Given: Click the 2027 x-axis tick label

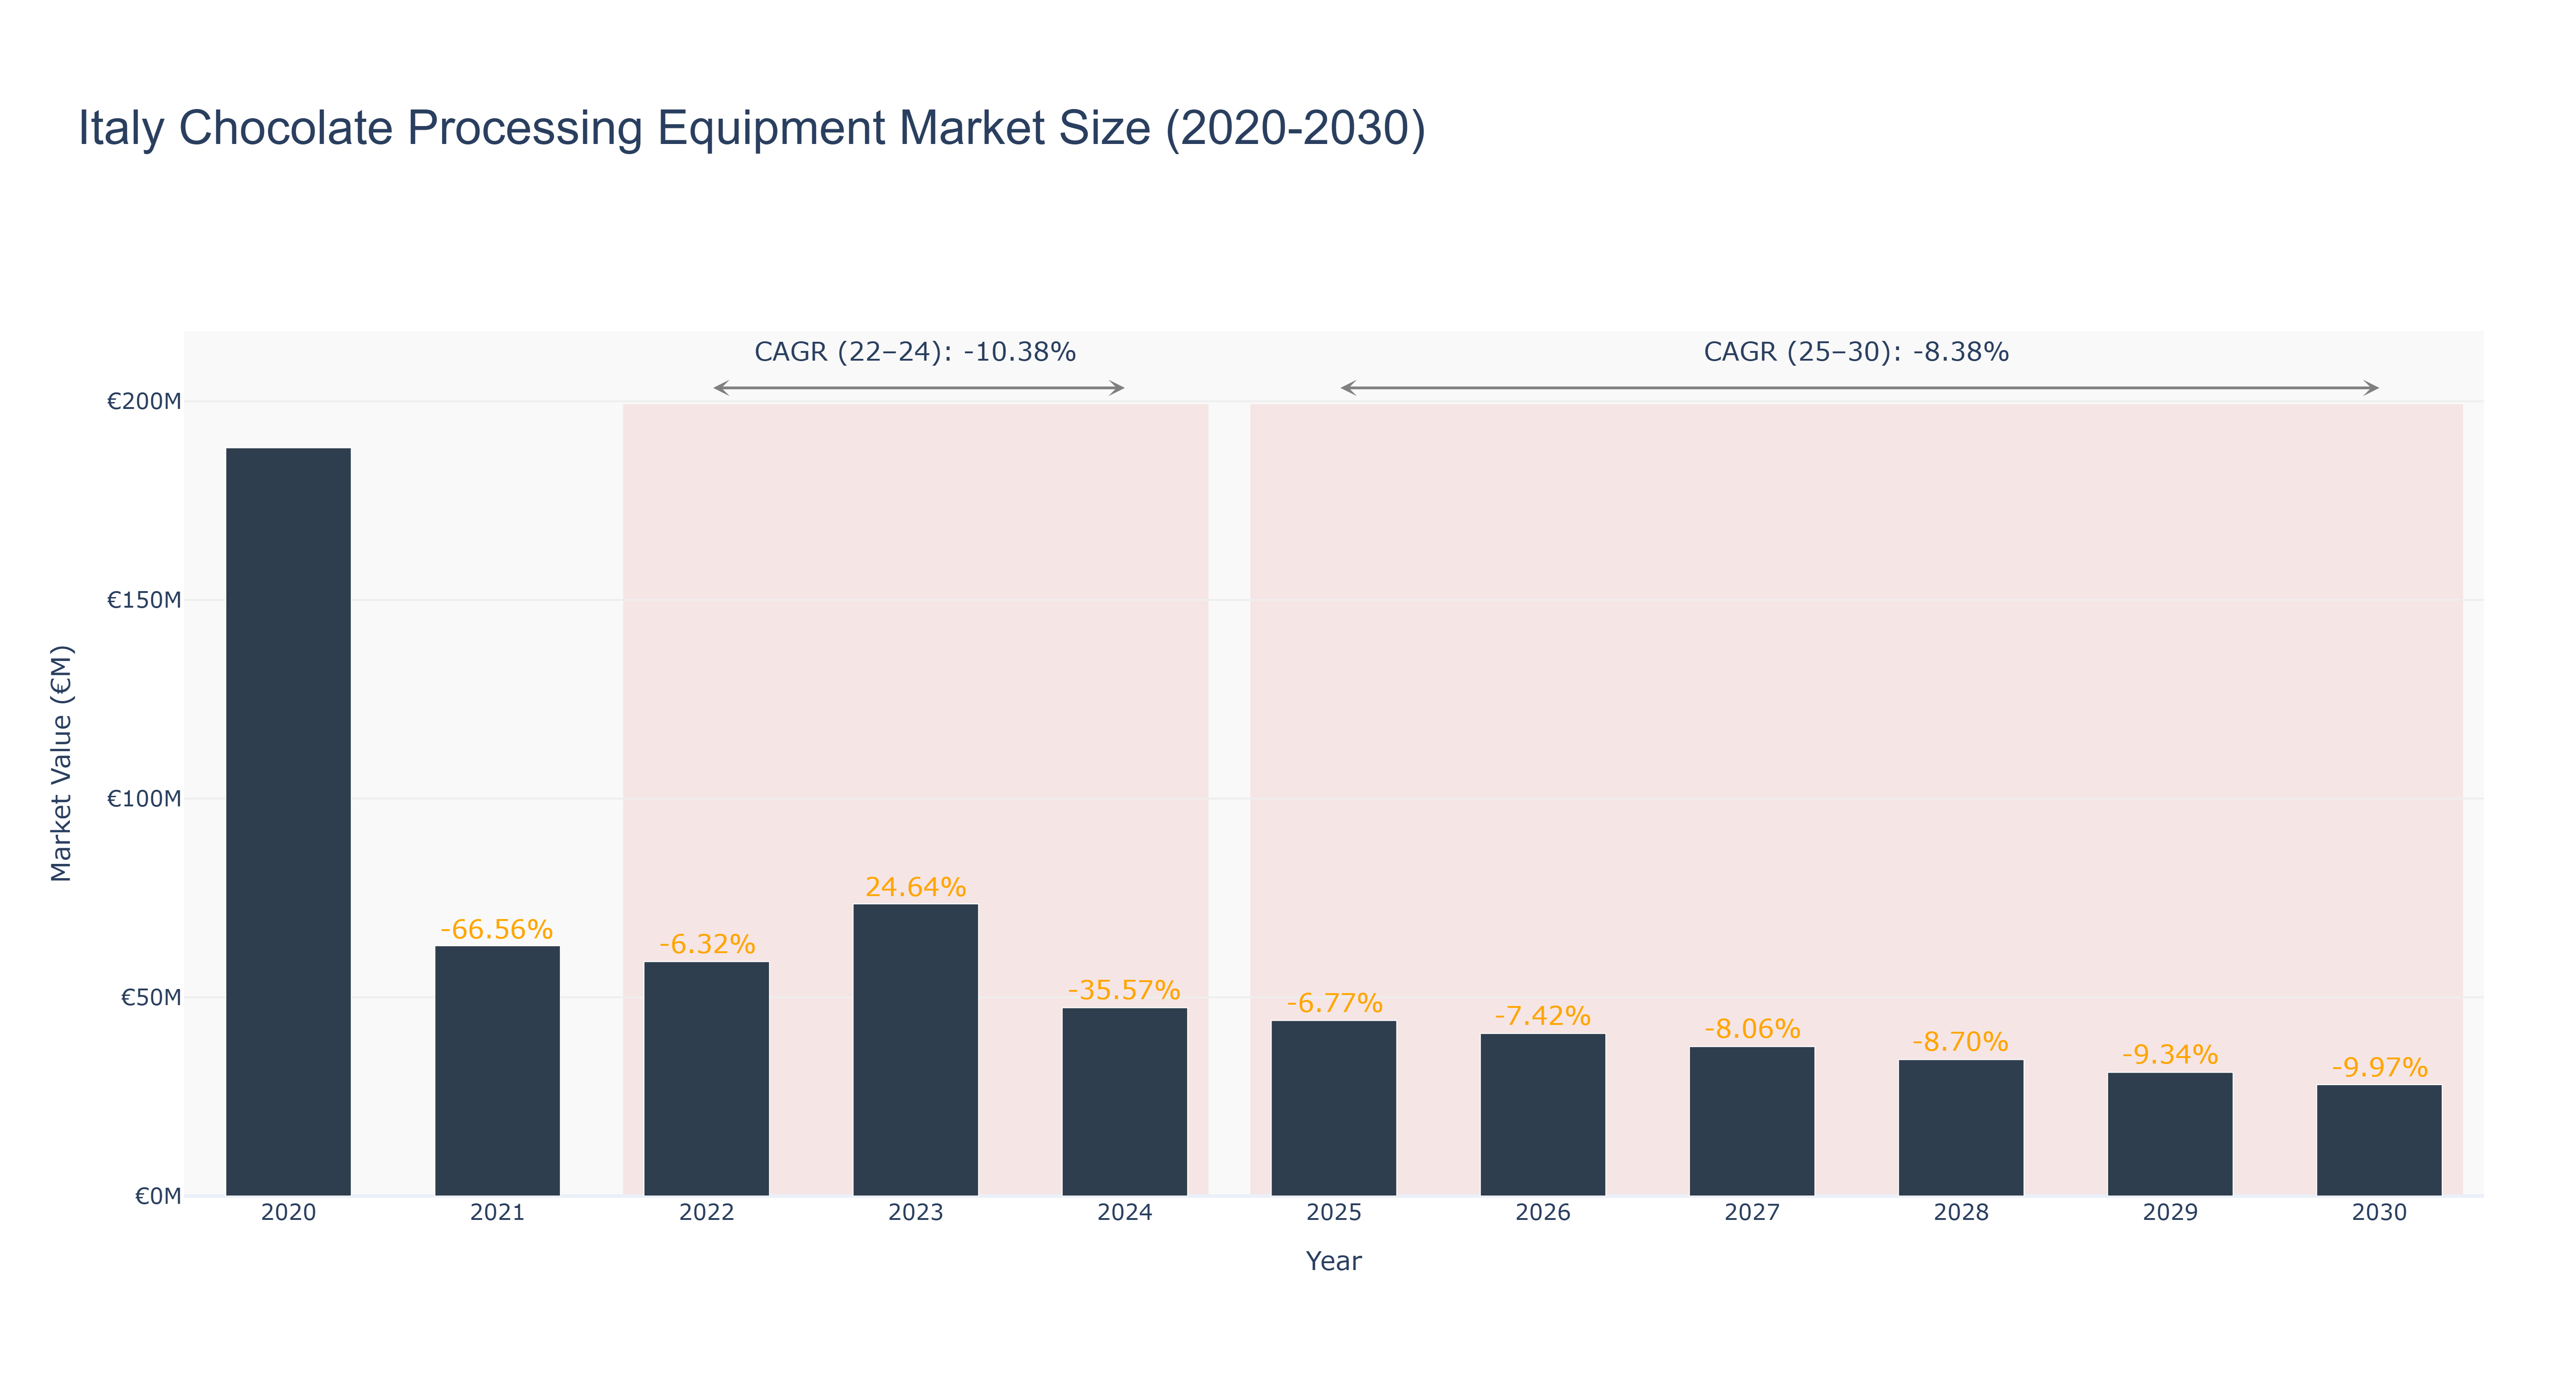Looking at the screenshot, I should click(1751, 1213).
